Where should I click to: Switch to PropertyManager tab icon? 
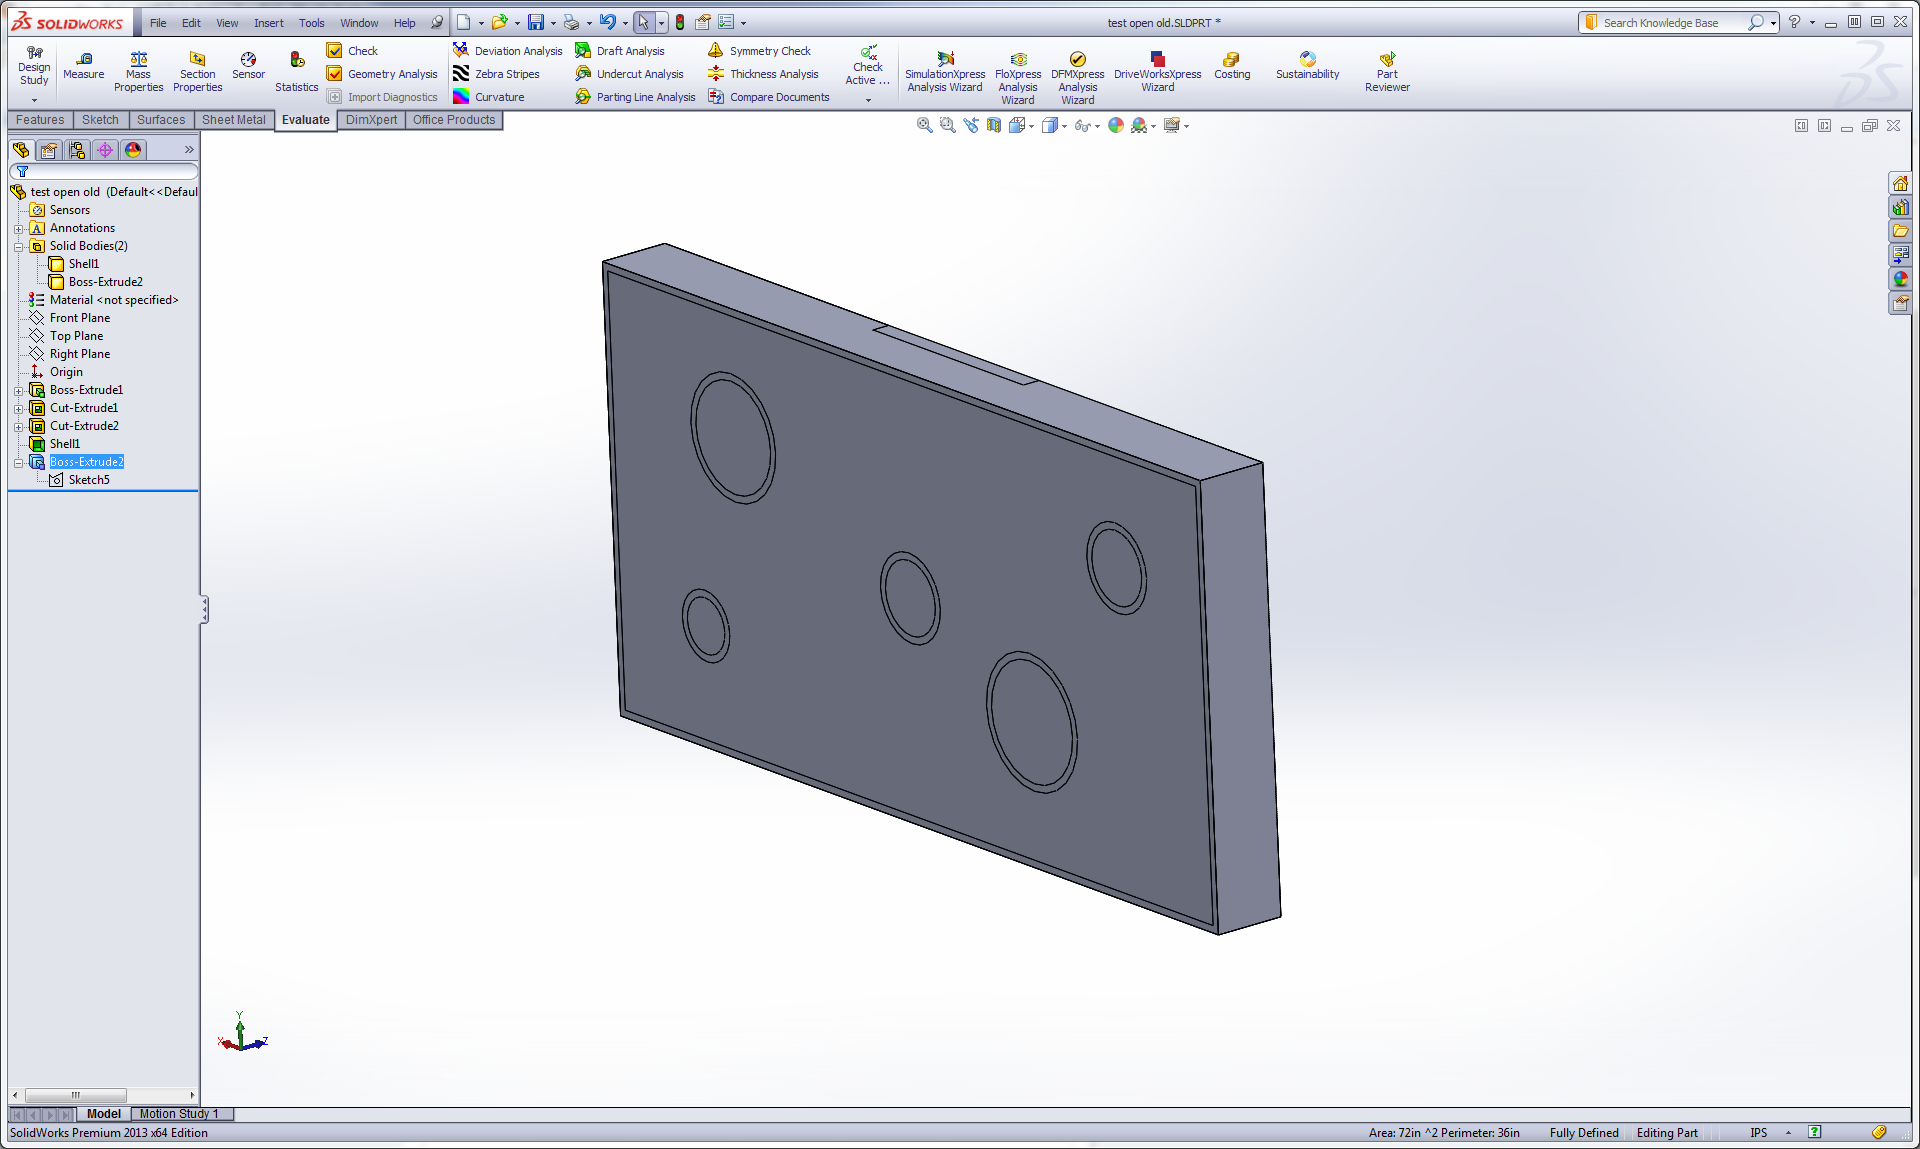point(49,150)
